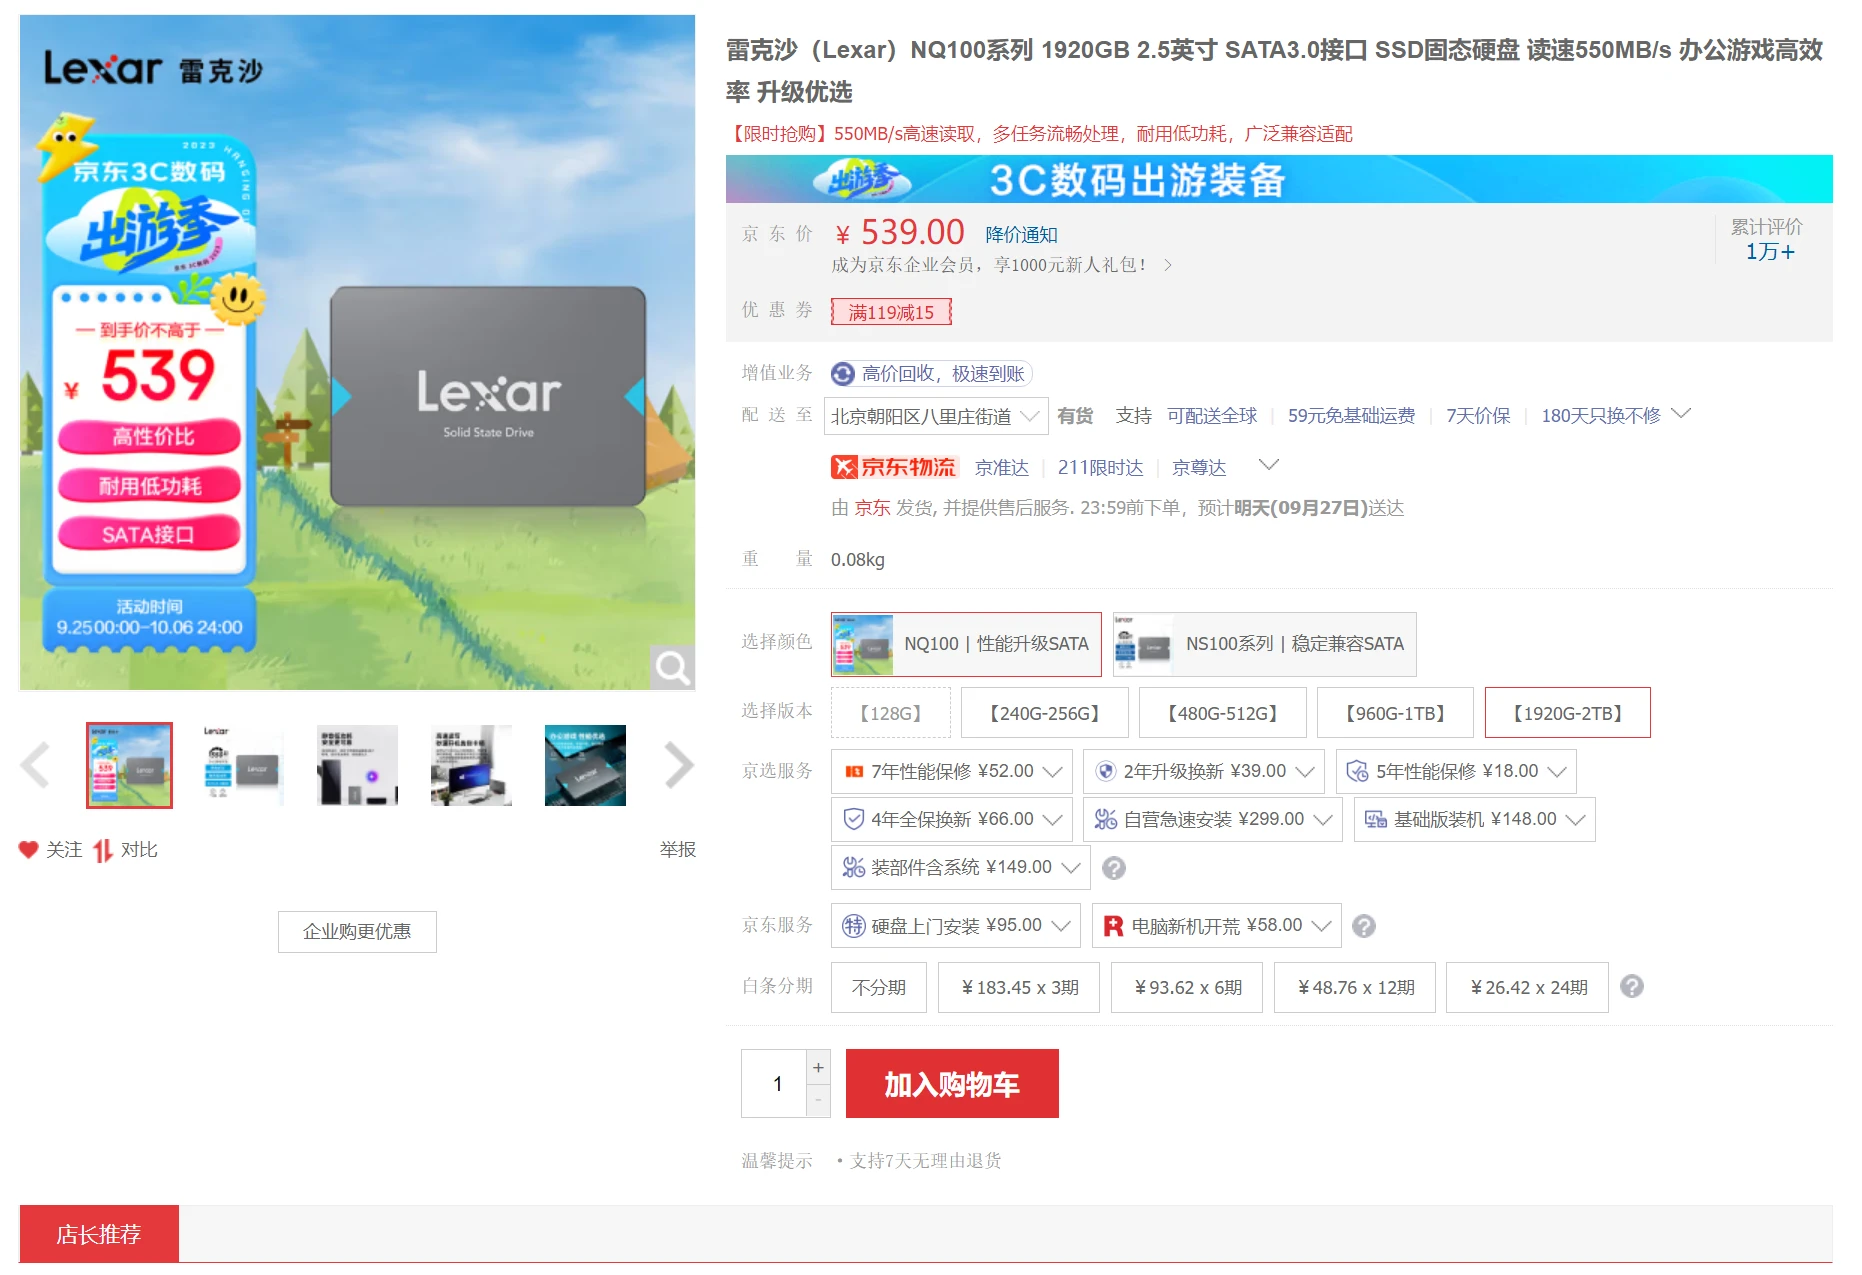Click the 高价回收 recycle icon
The width and height of the screenshot is (1862, 1275).
coord(843,374)
